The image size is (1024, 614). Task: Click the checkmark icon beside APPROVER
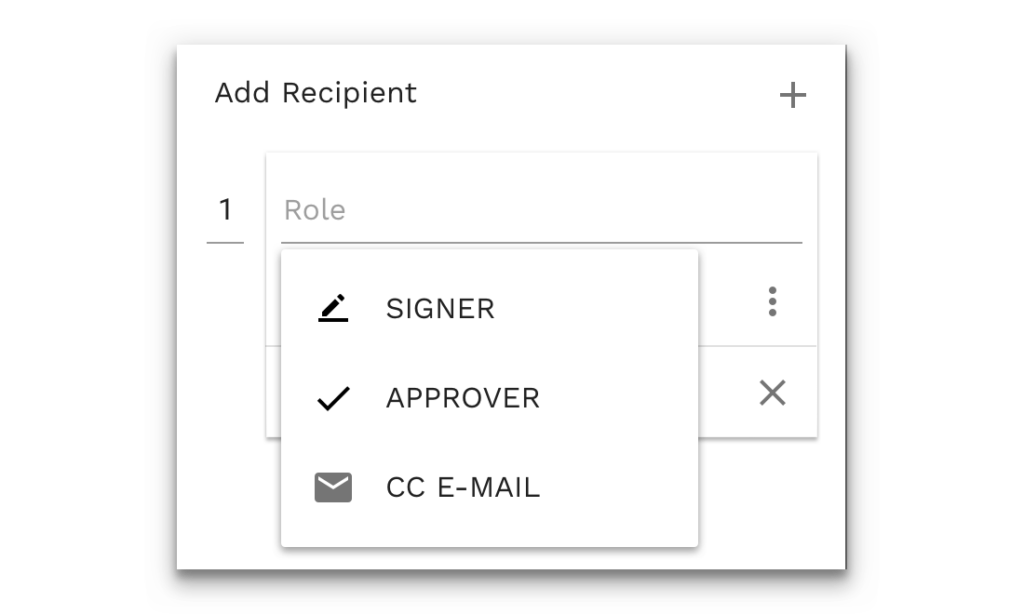tap(333, 398)
